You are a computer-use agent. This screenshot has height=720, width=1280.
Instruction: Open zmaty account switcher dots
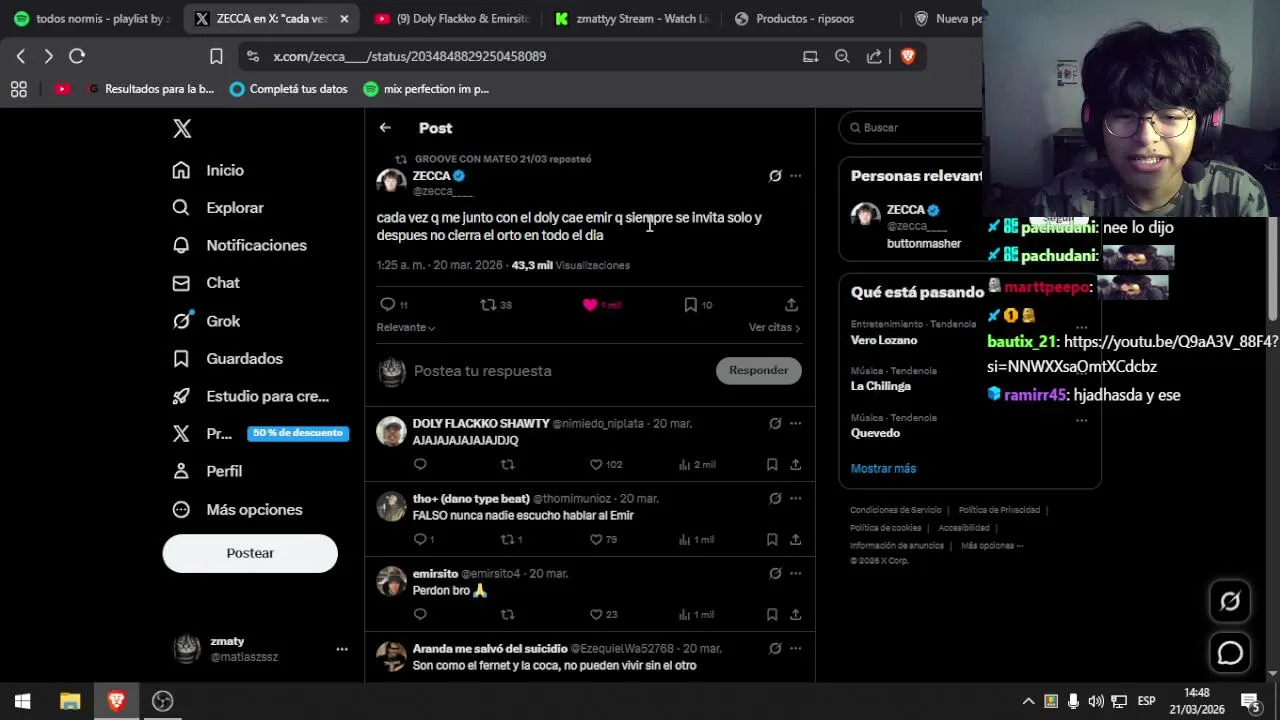(342, 649)
